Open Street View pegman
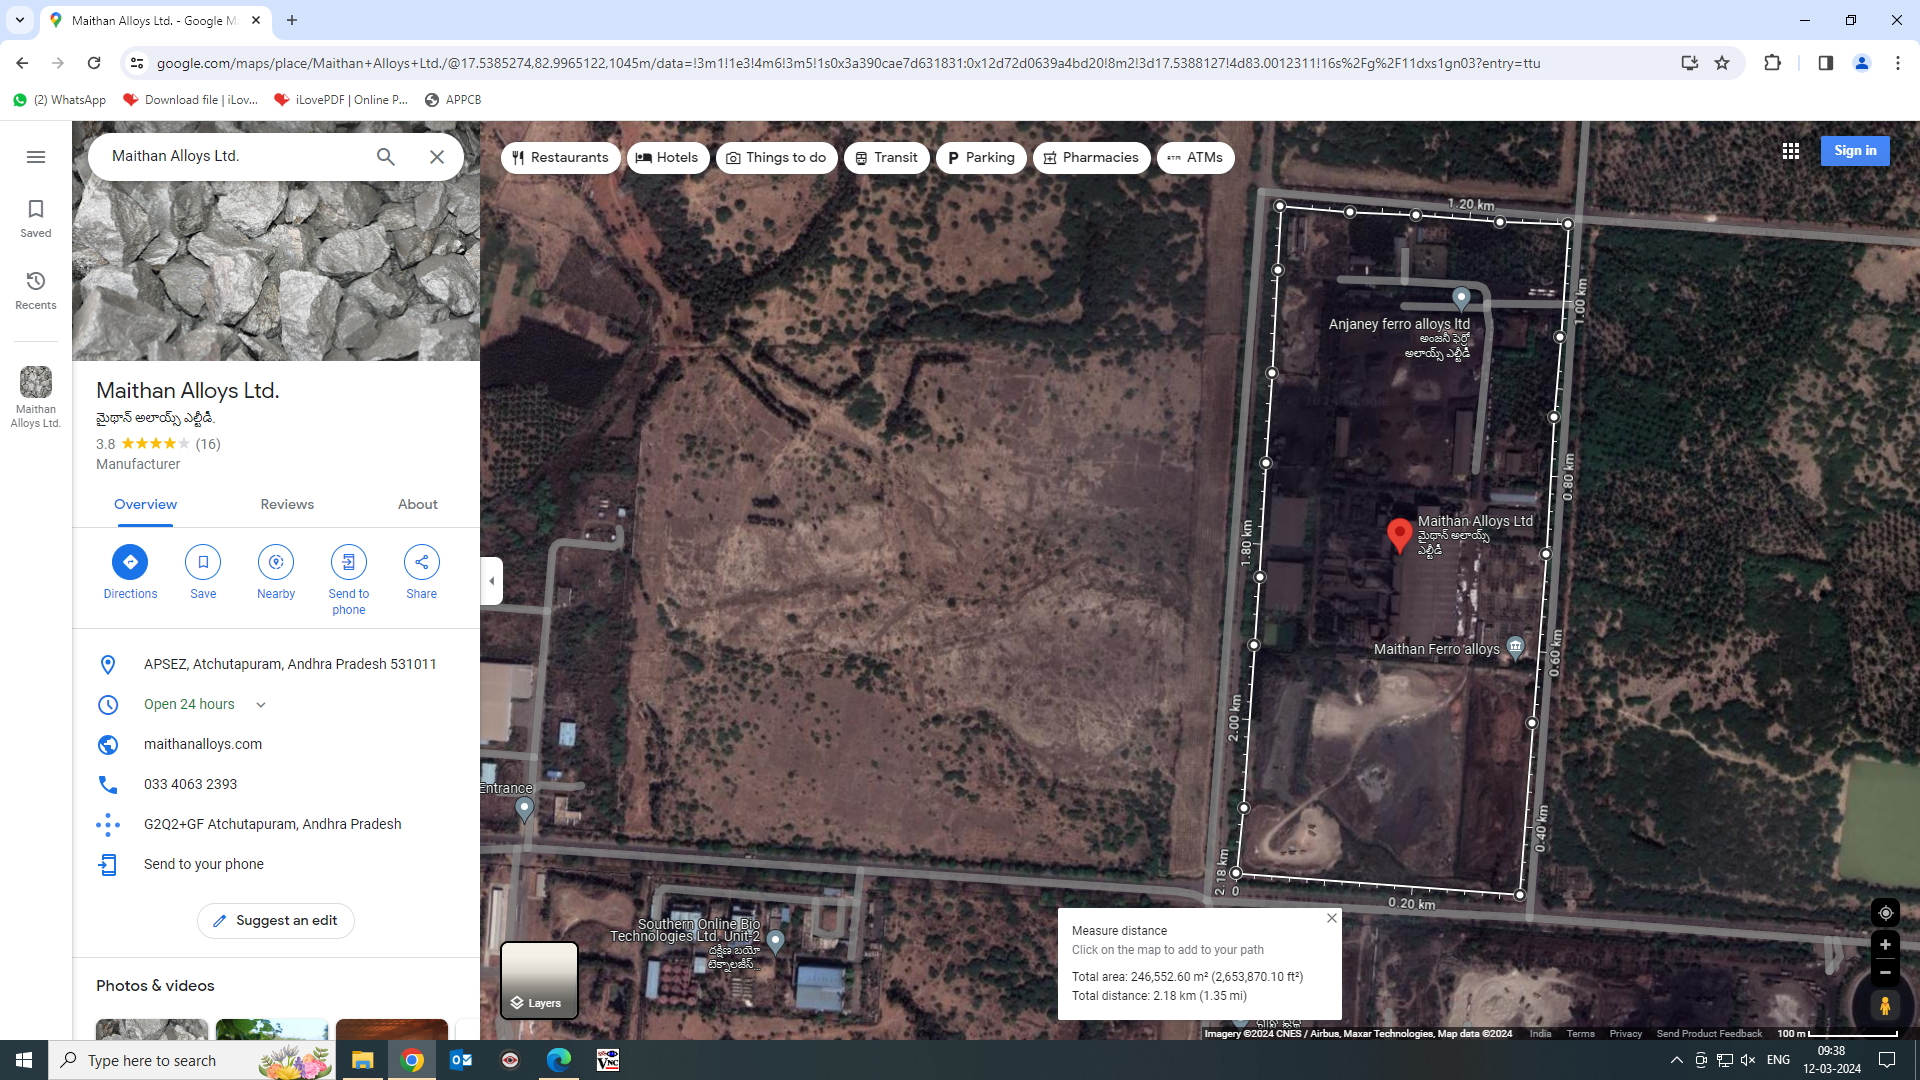The image size is (1920, 1080). point(1885,1005)
